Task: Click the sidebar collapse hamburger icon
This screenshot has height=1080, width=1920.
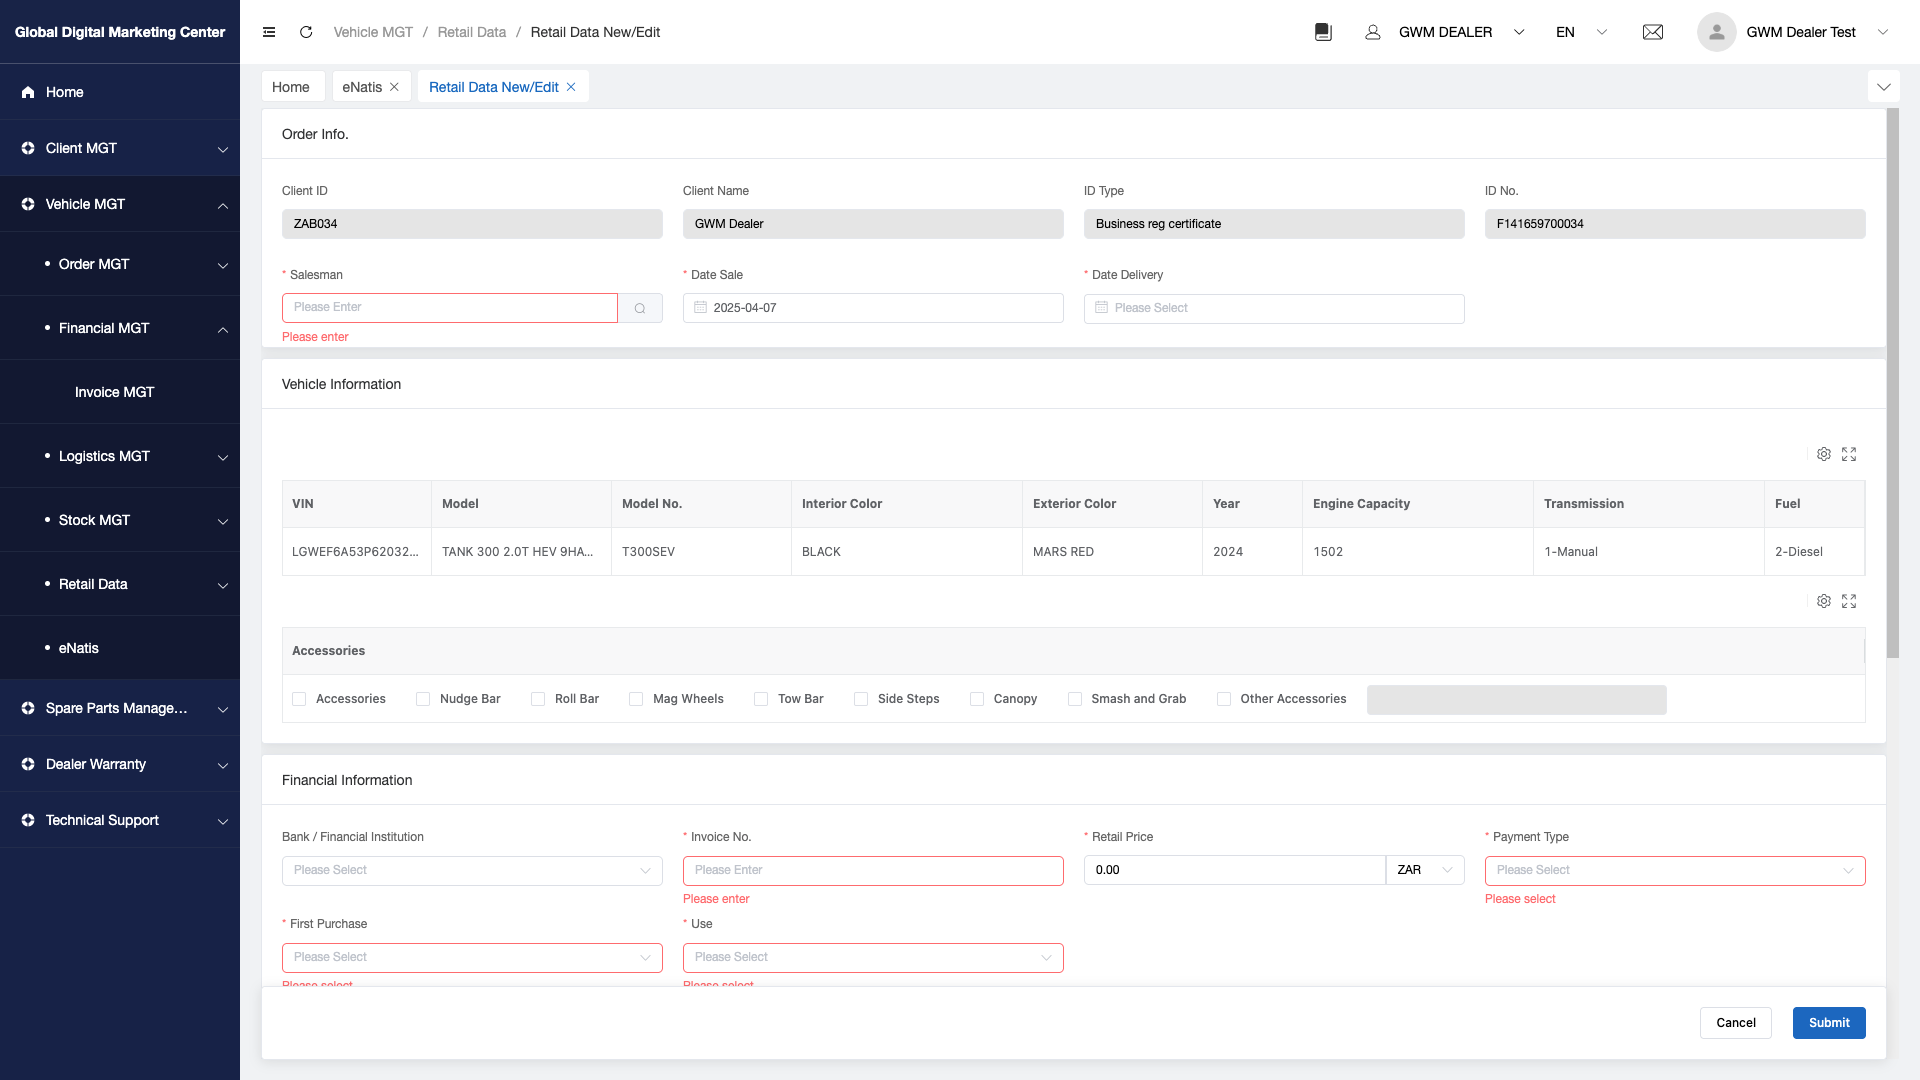Action: tap(269, 32)
